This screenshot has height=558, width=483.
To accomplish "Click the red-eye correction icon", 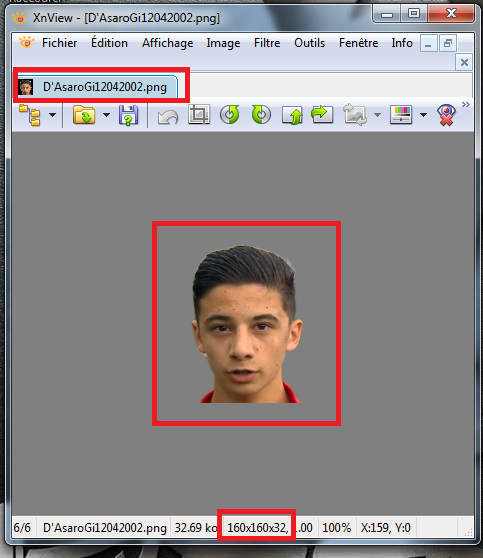I will (446, 115).
